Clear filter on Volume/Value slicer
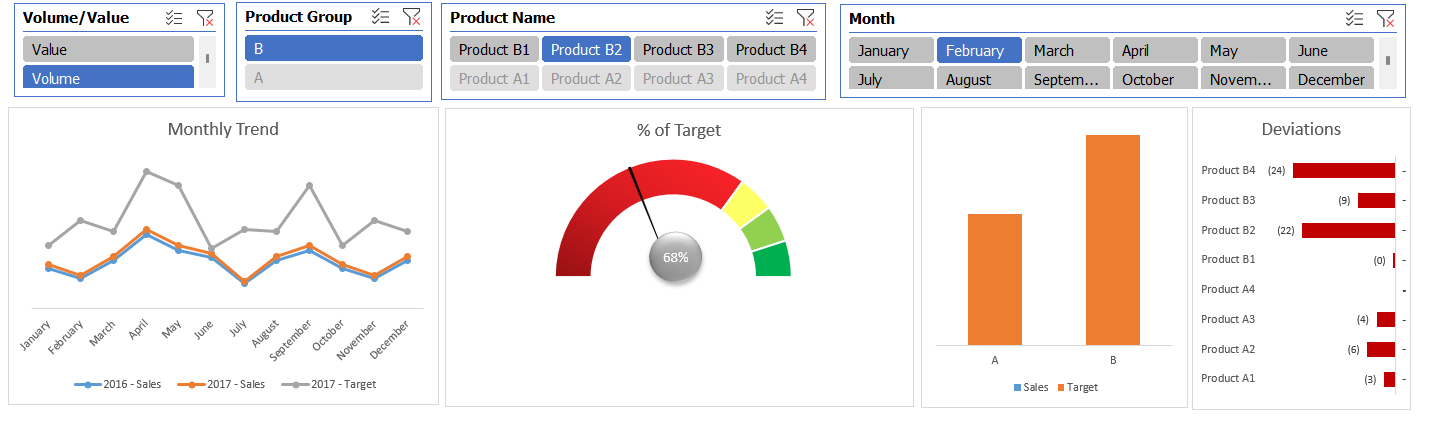Screen dimensions: 1435x432 (x=205, y=18)
